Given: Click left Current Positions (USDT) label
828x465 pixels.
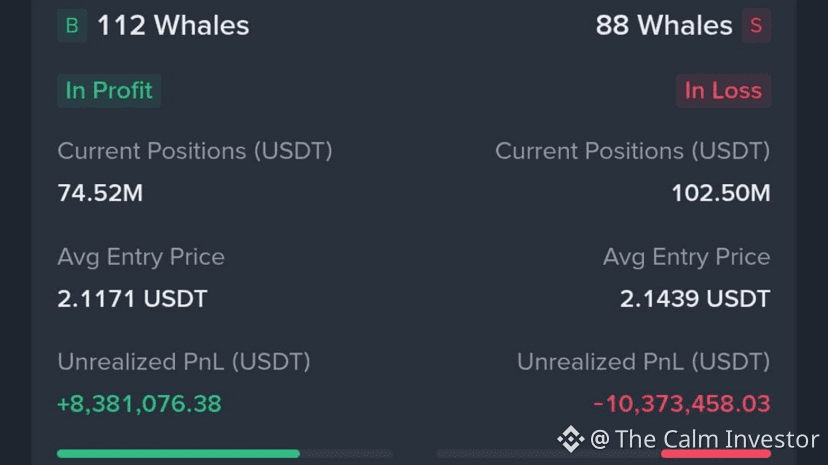Looking at the screenshot, I should pyautogui.click(x=195, y=151).
